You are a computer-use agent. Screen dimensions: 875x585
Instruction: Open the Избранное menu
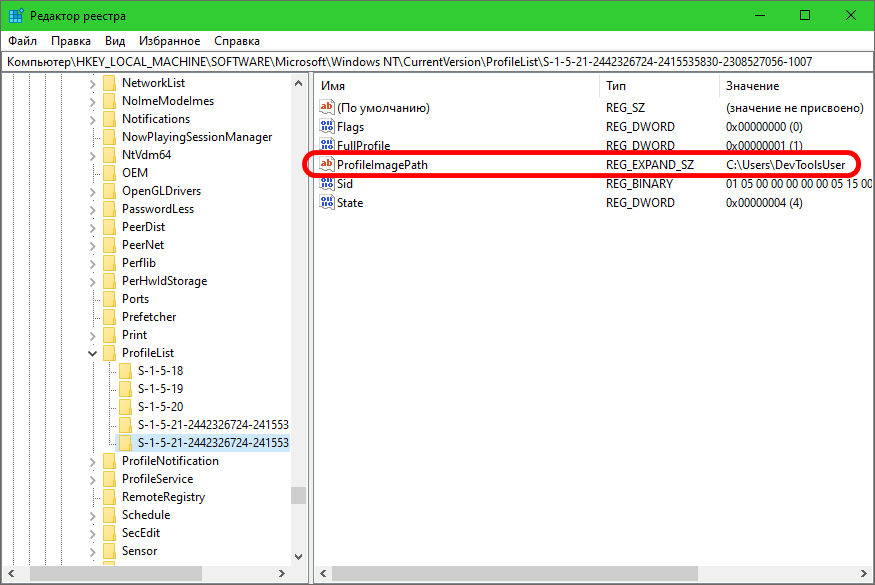coord(170,41)
